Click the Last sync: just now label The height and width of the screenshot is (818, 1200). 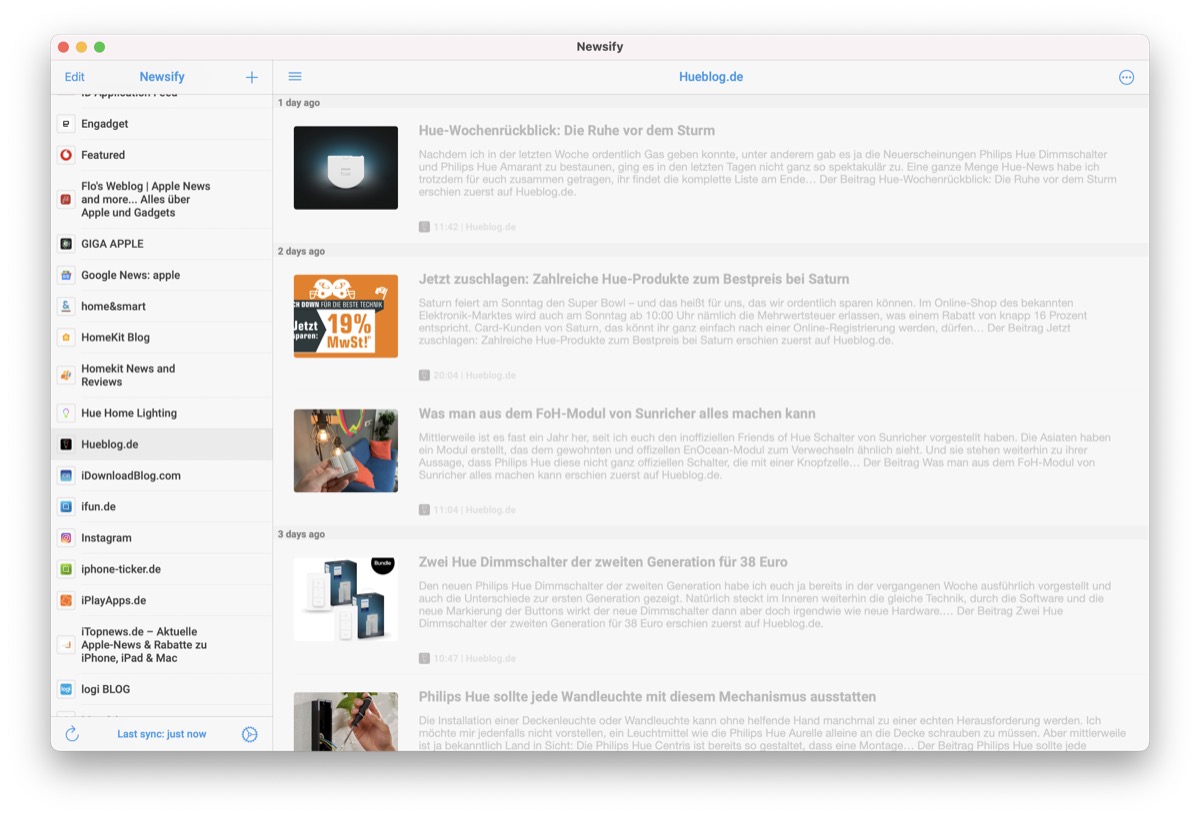[161, 734]
